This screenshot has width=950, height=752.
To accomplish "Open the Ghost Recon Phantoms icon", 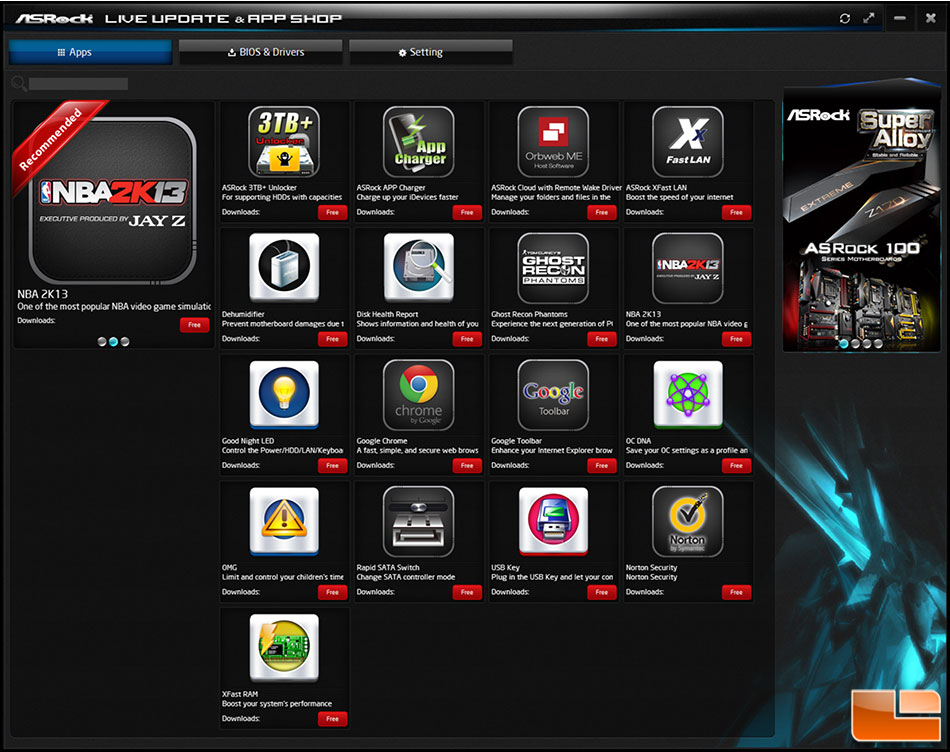I will click(x=553, y=268).
